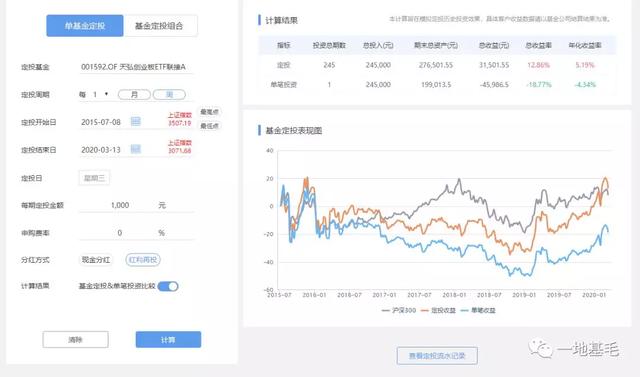Screen dimensions: 640x377
Task: Click the start date field 2015-07-08
Action: click(x=101, y=122)
